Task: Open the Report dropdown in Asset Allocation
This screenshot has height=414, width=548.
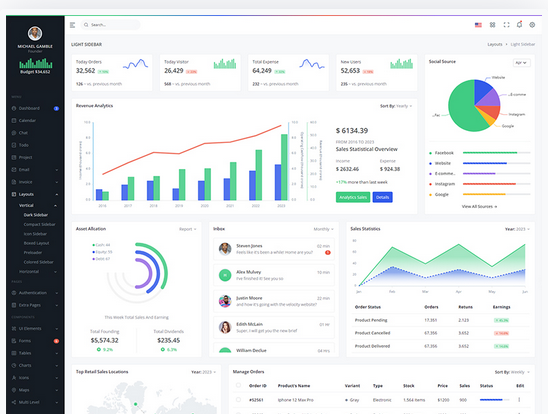Action: click(188, 229)
